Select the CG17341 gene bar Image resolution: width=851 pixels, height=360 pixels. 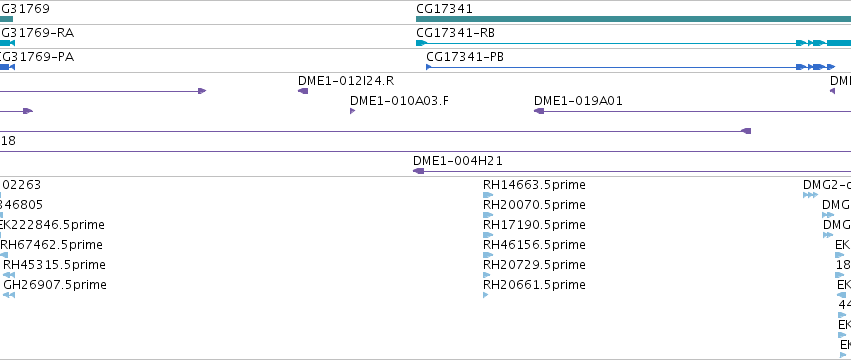coord(633,19)
